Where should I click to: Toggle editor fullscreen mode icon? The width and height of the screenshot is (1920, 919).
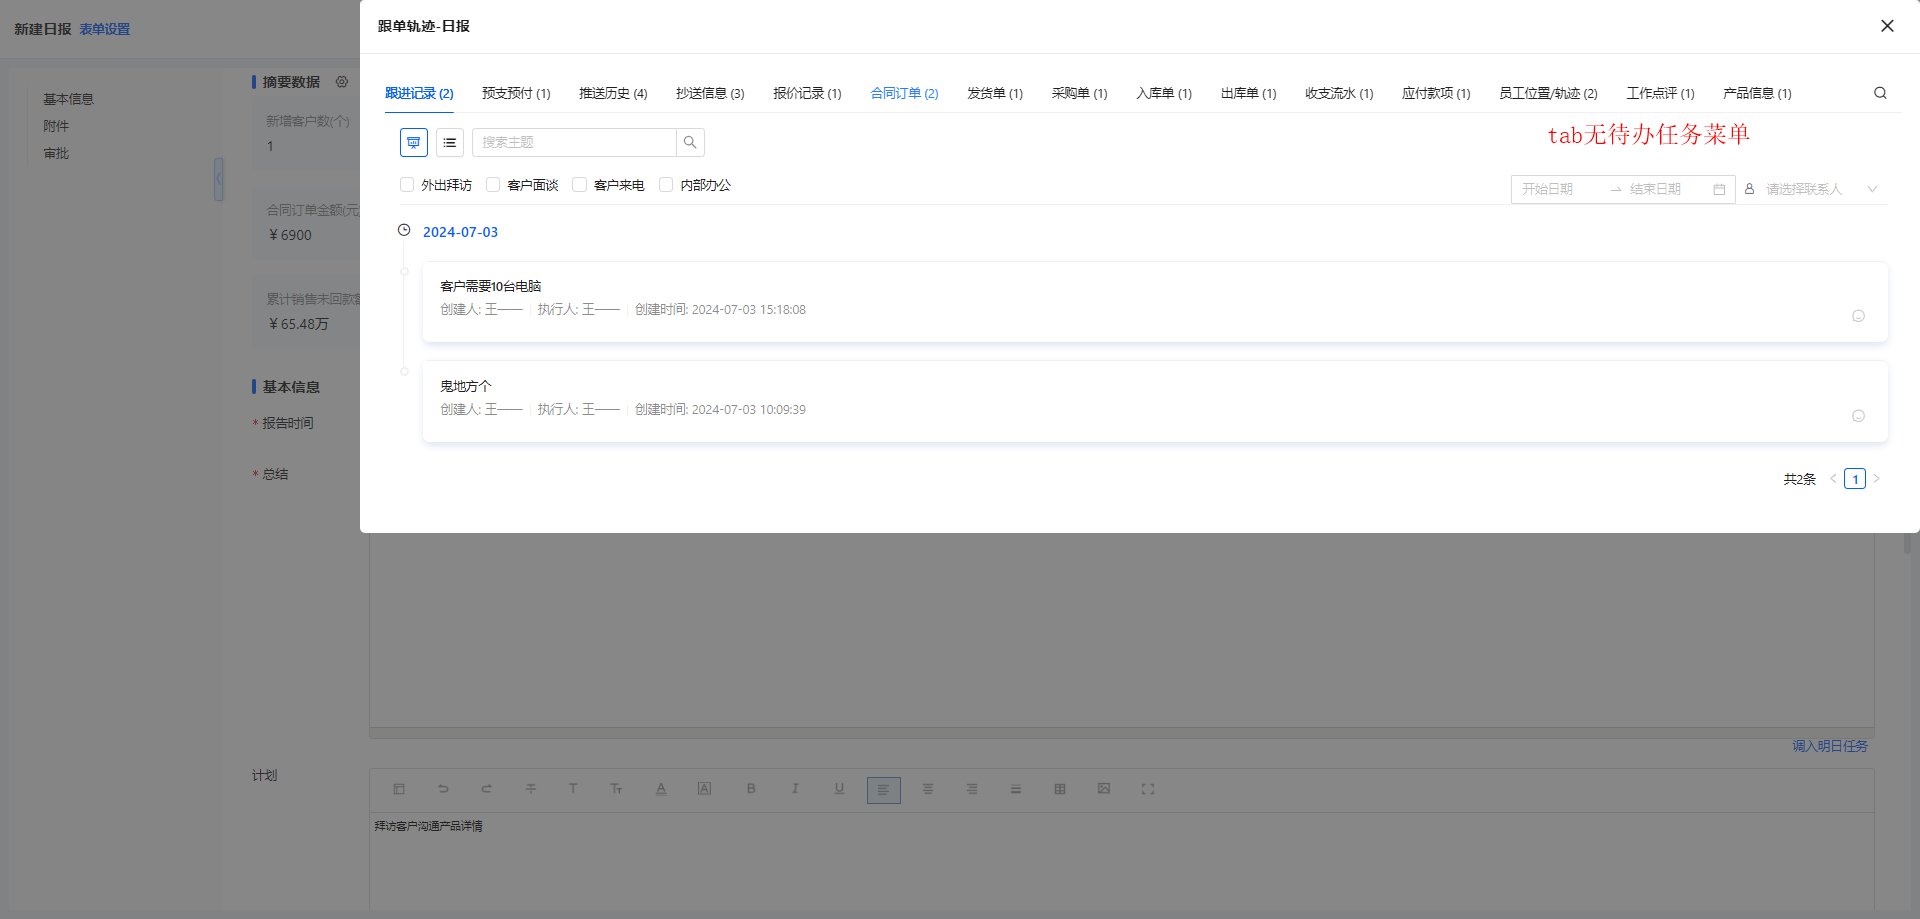1148,789
